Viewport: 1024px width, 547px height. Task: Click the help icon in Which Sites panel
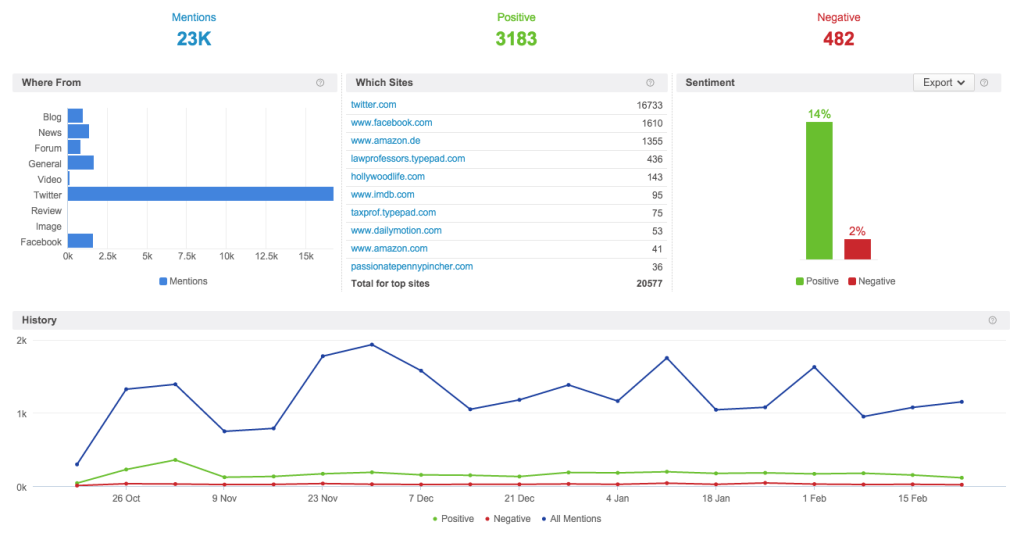650,83
